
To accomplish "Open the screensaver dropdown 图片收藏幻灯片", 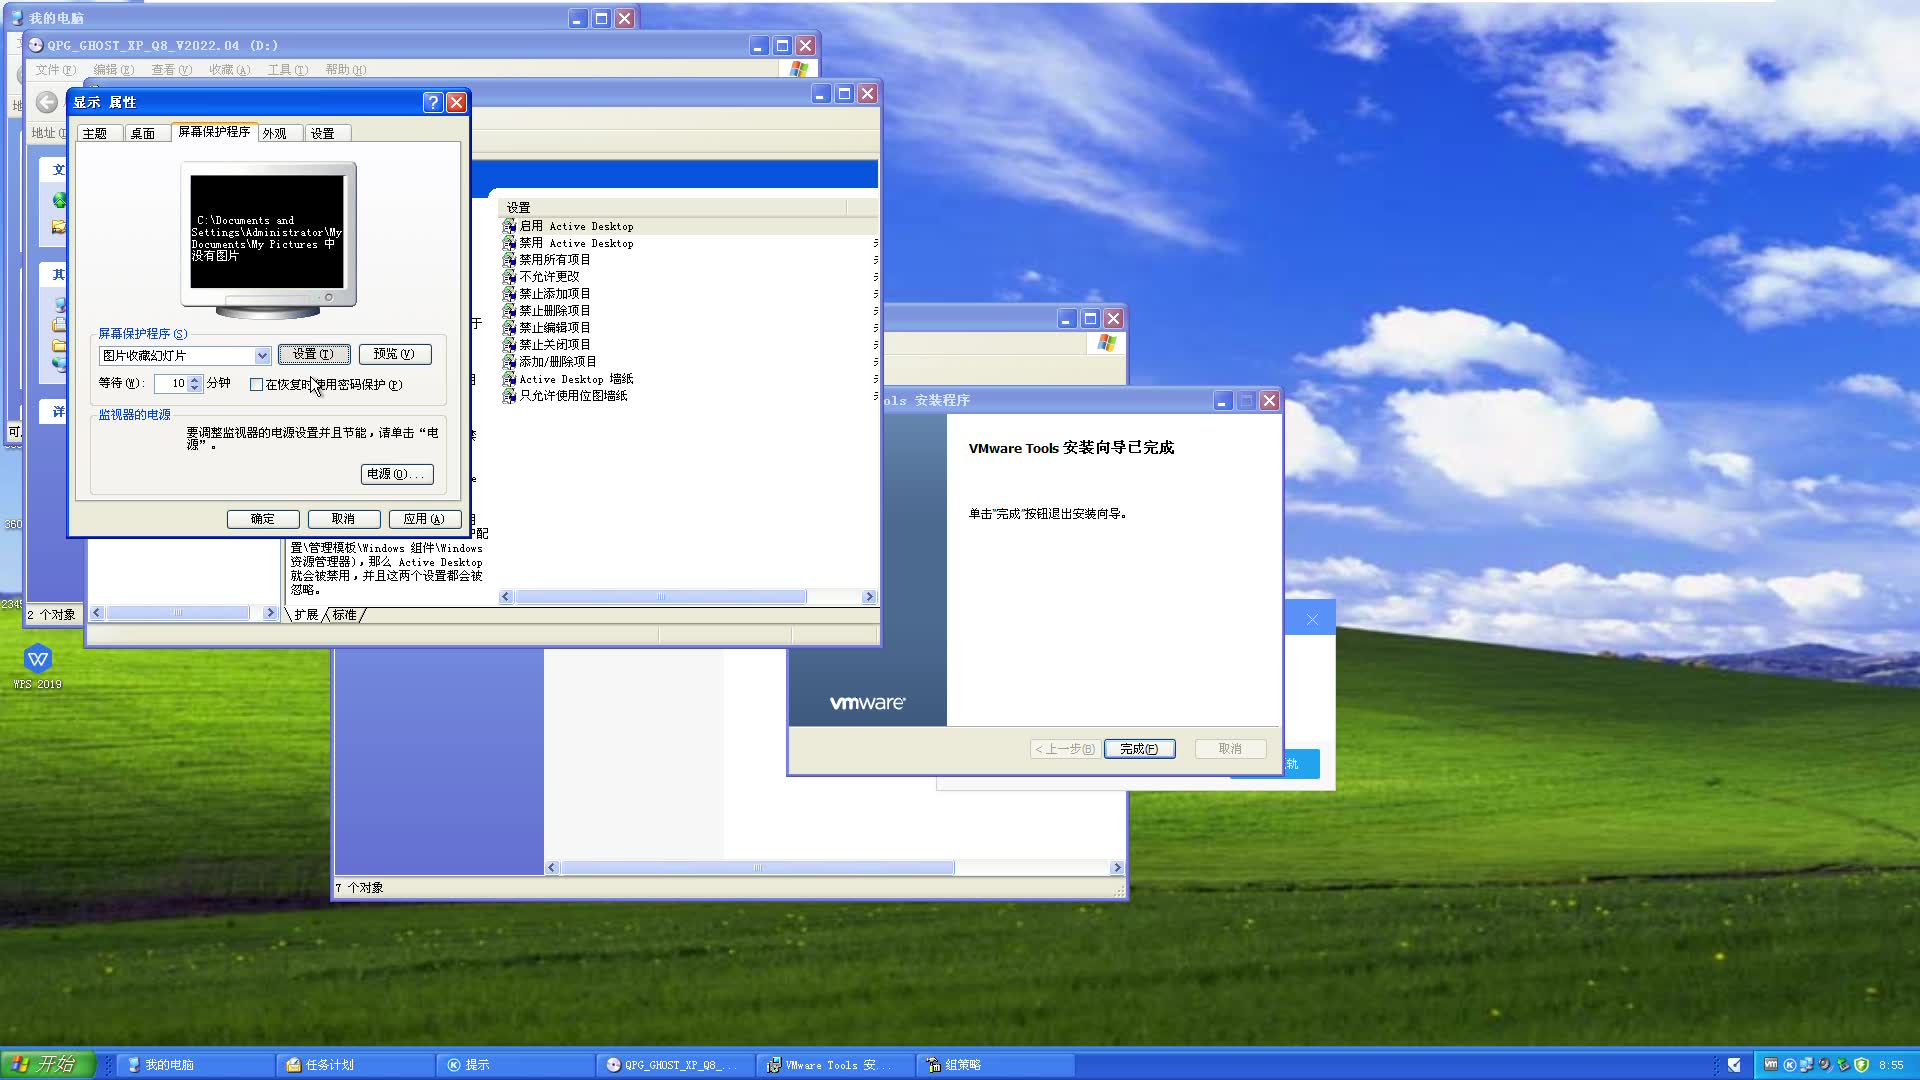I will click(262, 356).
